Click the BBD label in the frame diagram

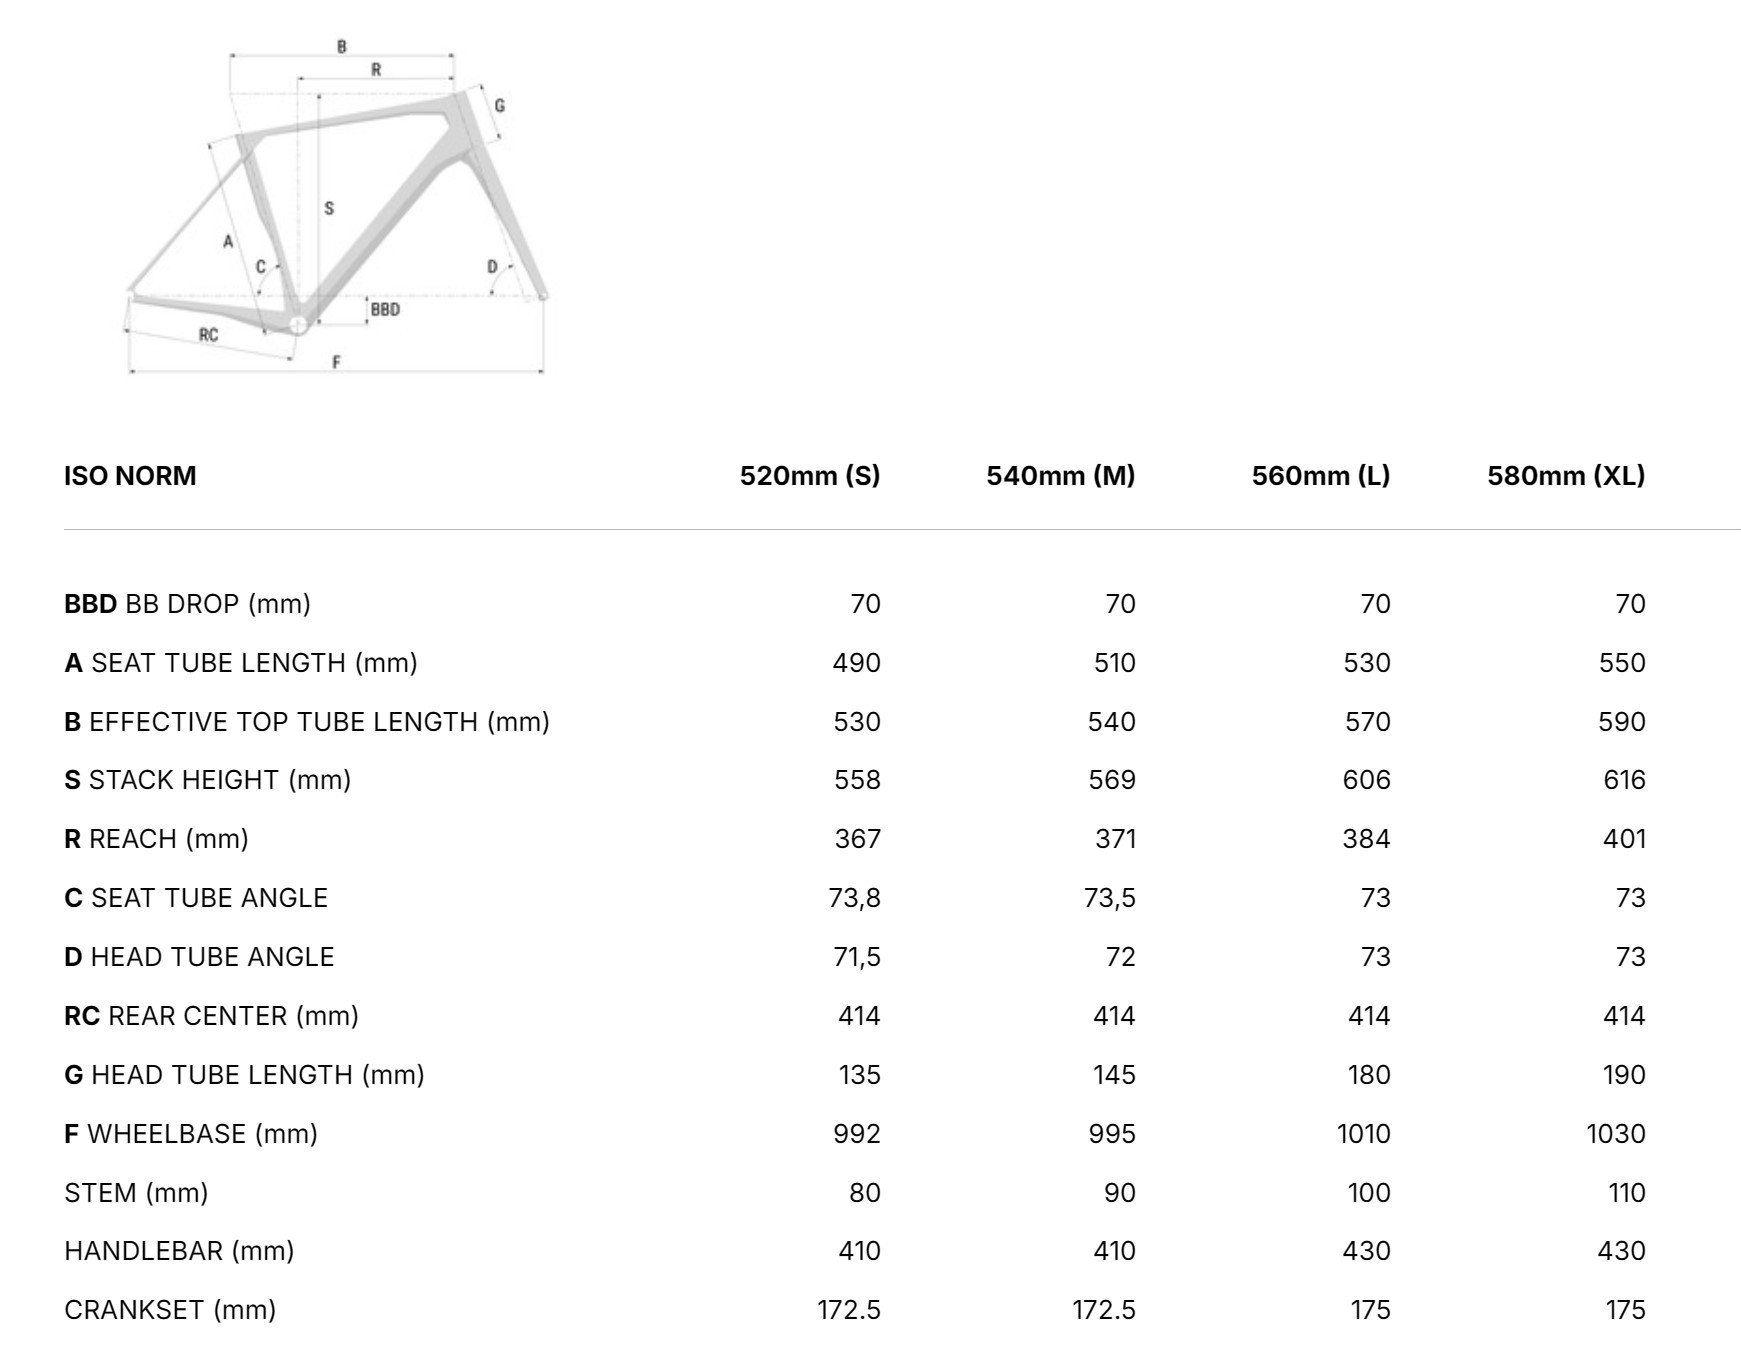(x=385, y=310)
